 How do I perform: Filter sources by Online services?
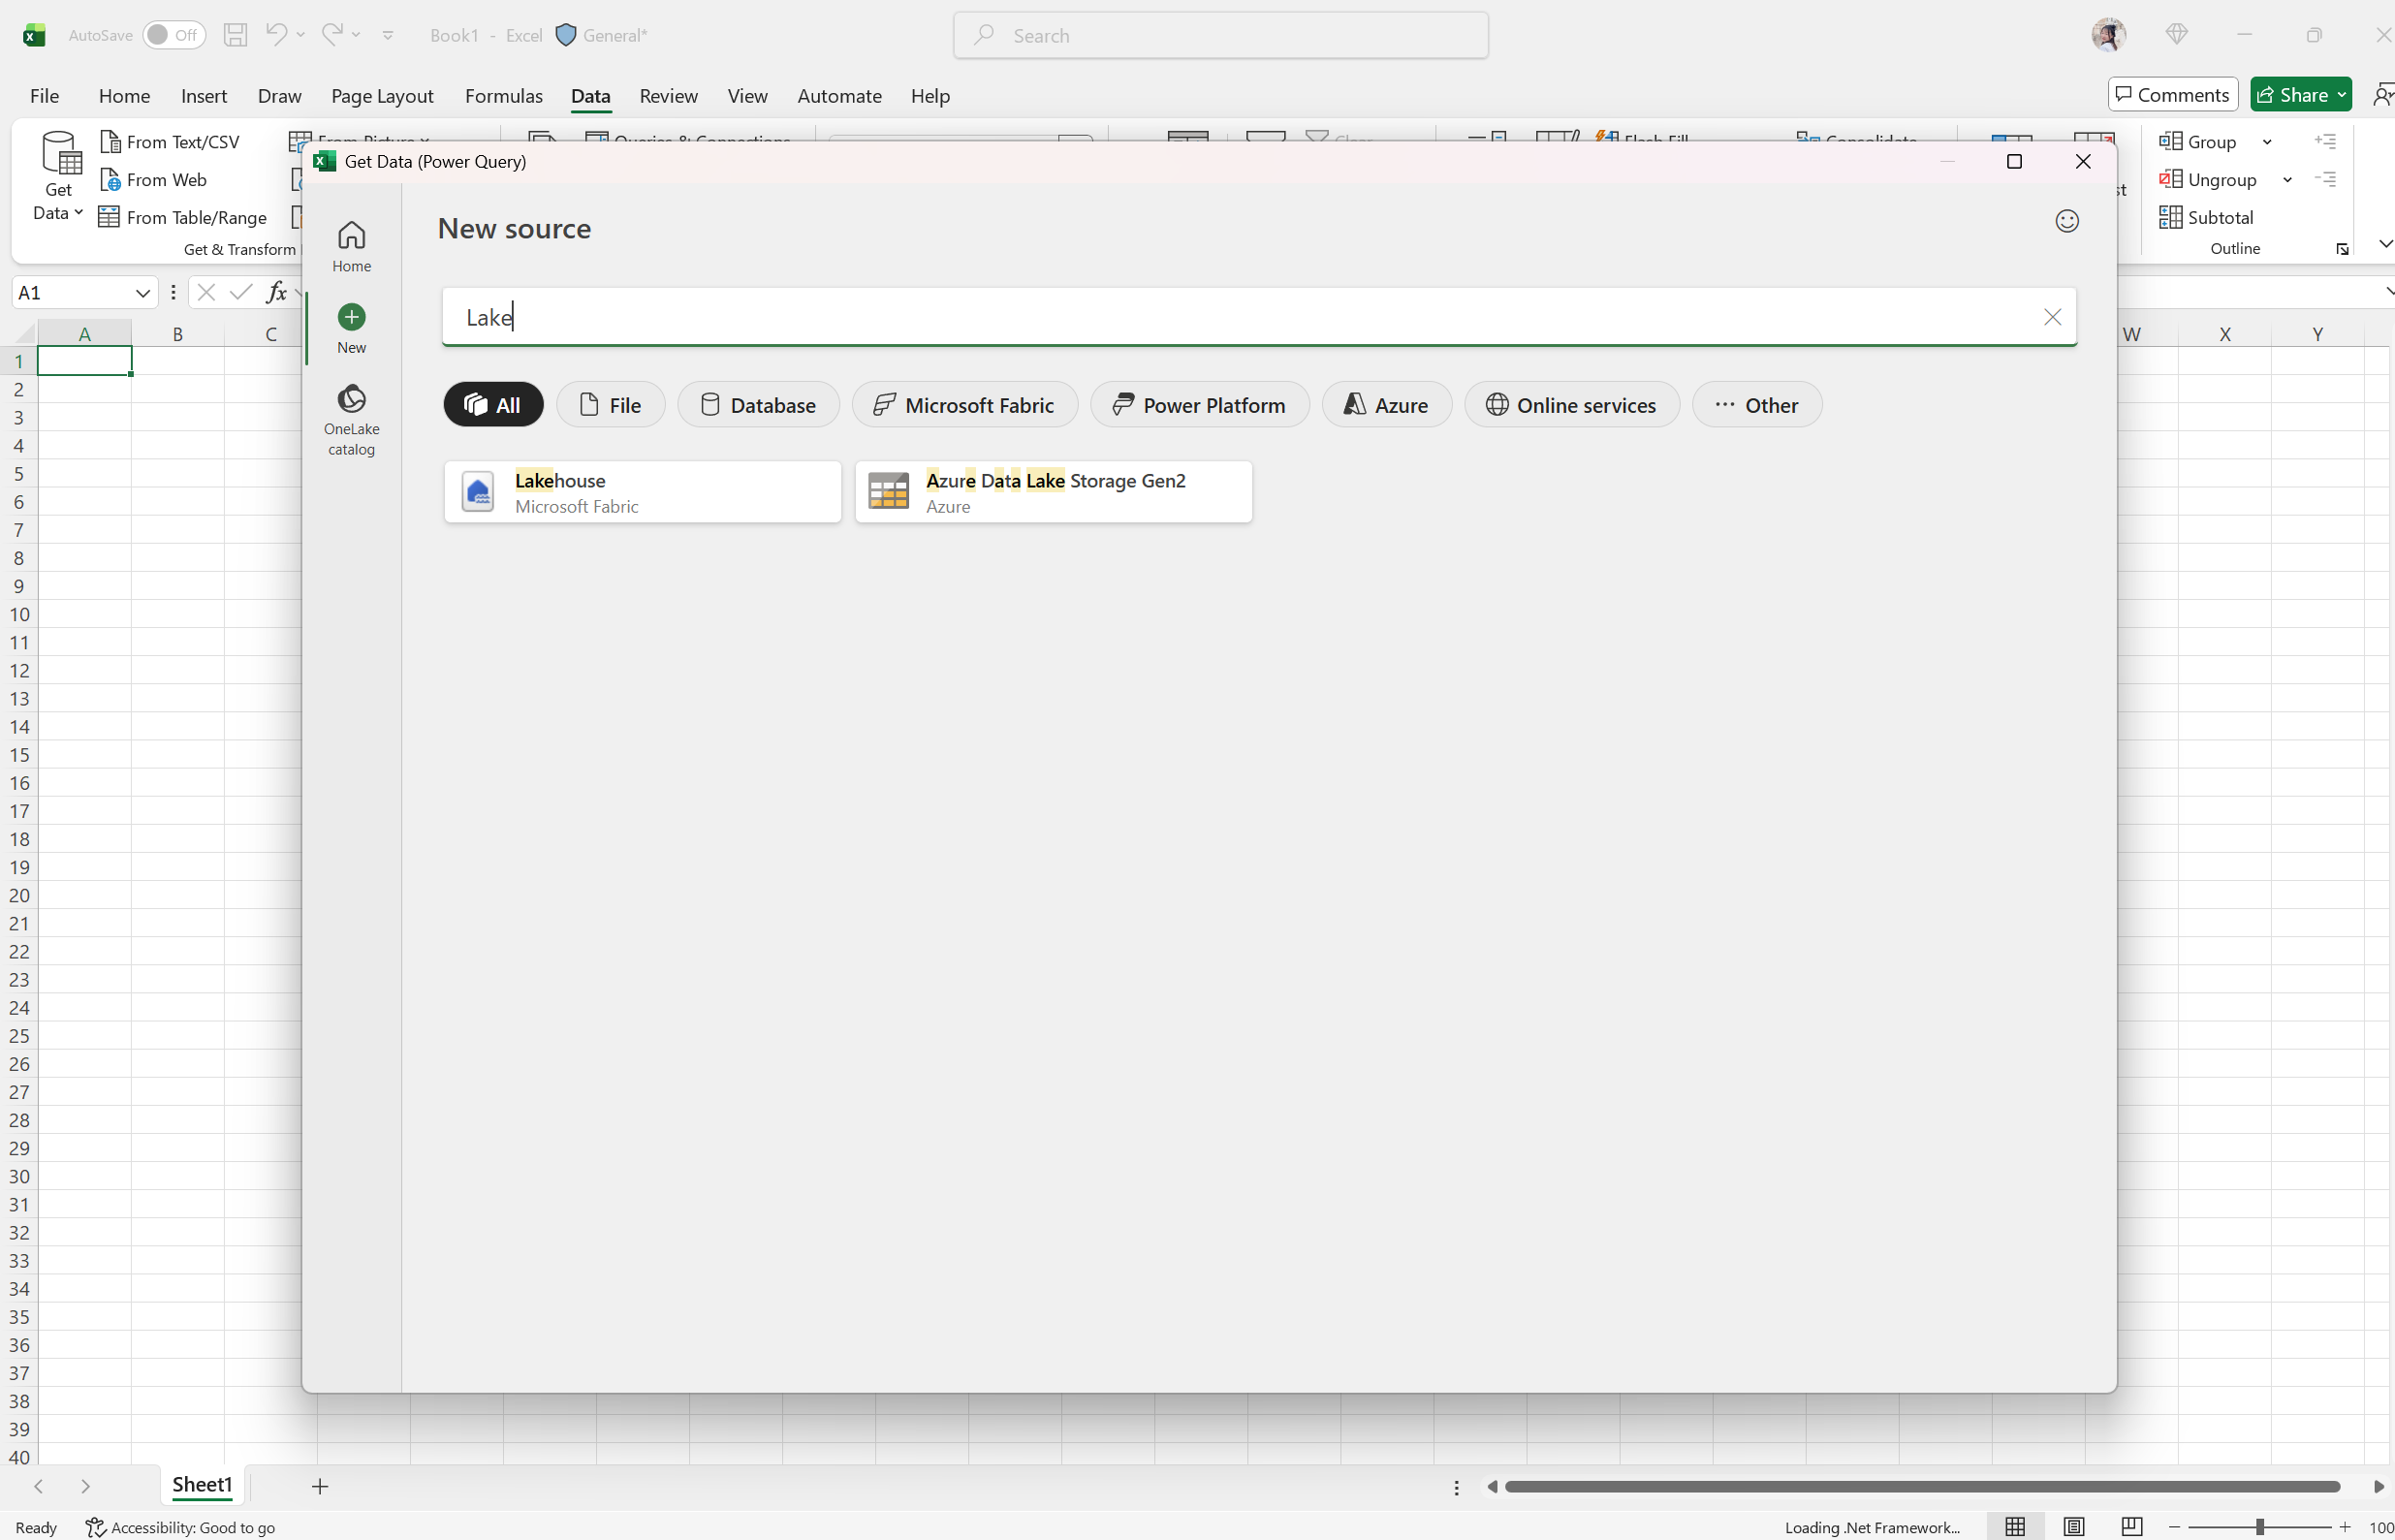(x=1570, y=404)
